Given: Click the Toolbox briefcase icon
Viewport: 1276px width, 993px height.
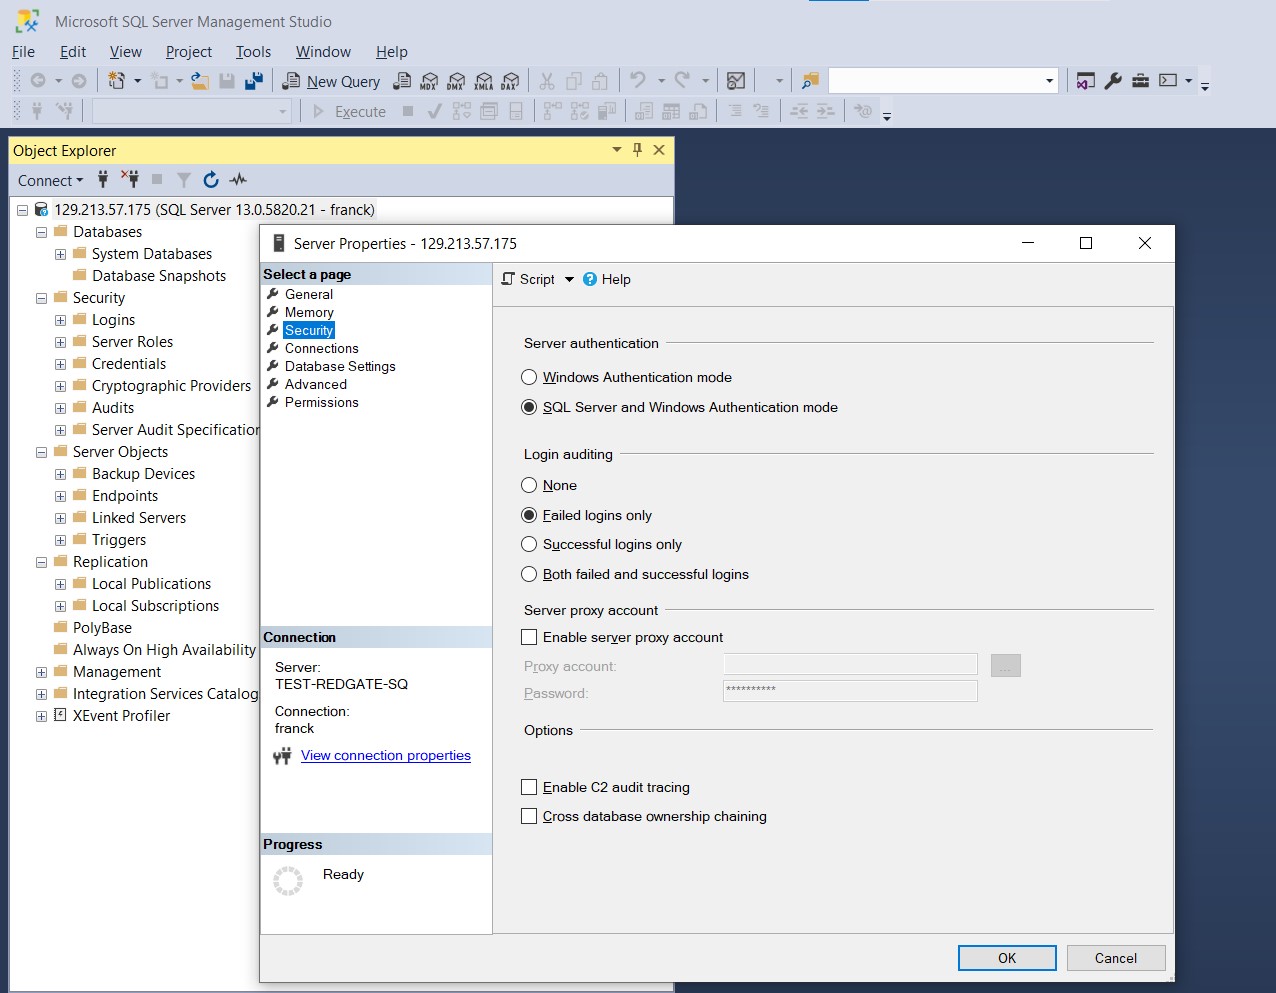Looking at the screenshot, I should tap(1140, 81).
